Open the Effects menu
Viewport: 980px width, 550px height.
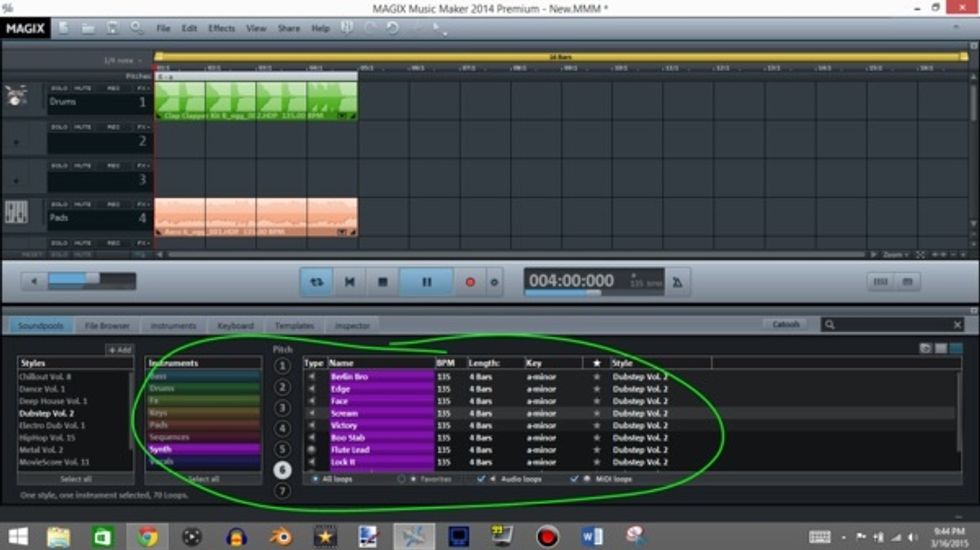point(221,28)
